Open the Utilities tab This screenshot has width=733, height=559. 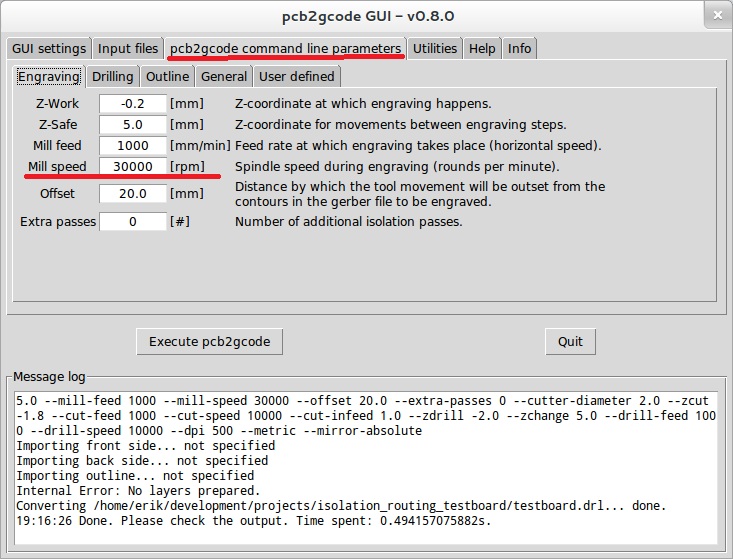435,49
